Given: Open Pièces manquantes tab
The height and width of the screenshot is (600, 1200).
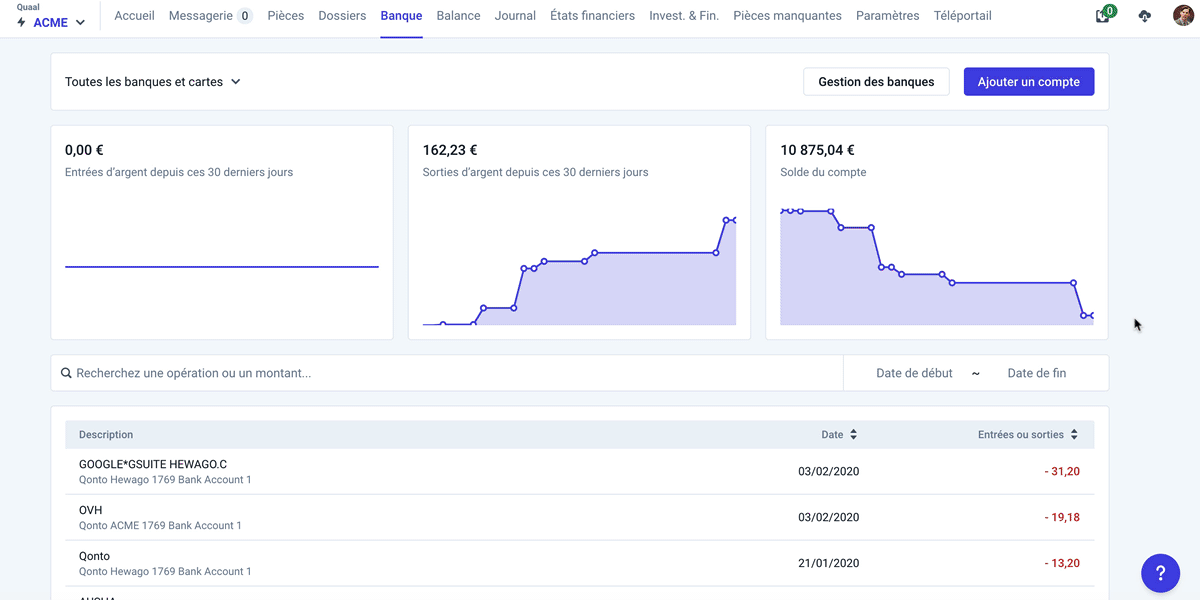Looking at the screenshot, I should [787, 16].
